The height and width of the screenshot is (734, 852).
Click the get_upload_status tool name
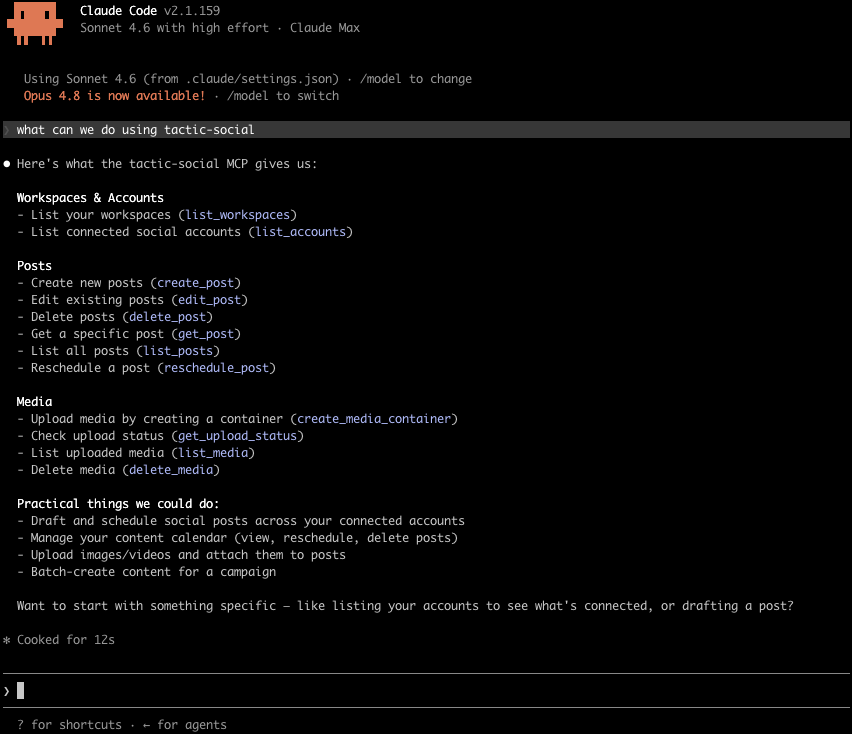point(237,436)
